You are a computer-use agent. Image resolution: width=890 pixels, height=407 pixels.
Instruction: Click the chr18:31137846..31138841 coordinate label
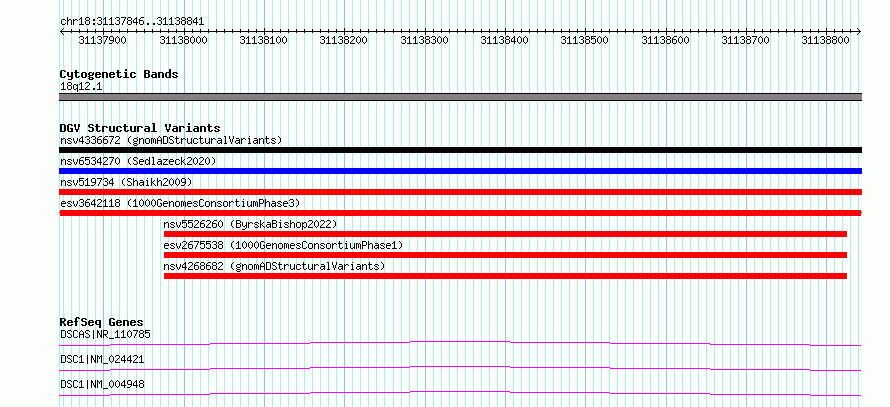[132, 22]
